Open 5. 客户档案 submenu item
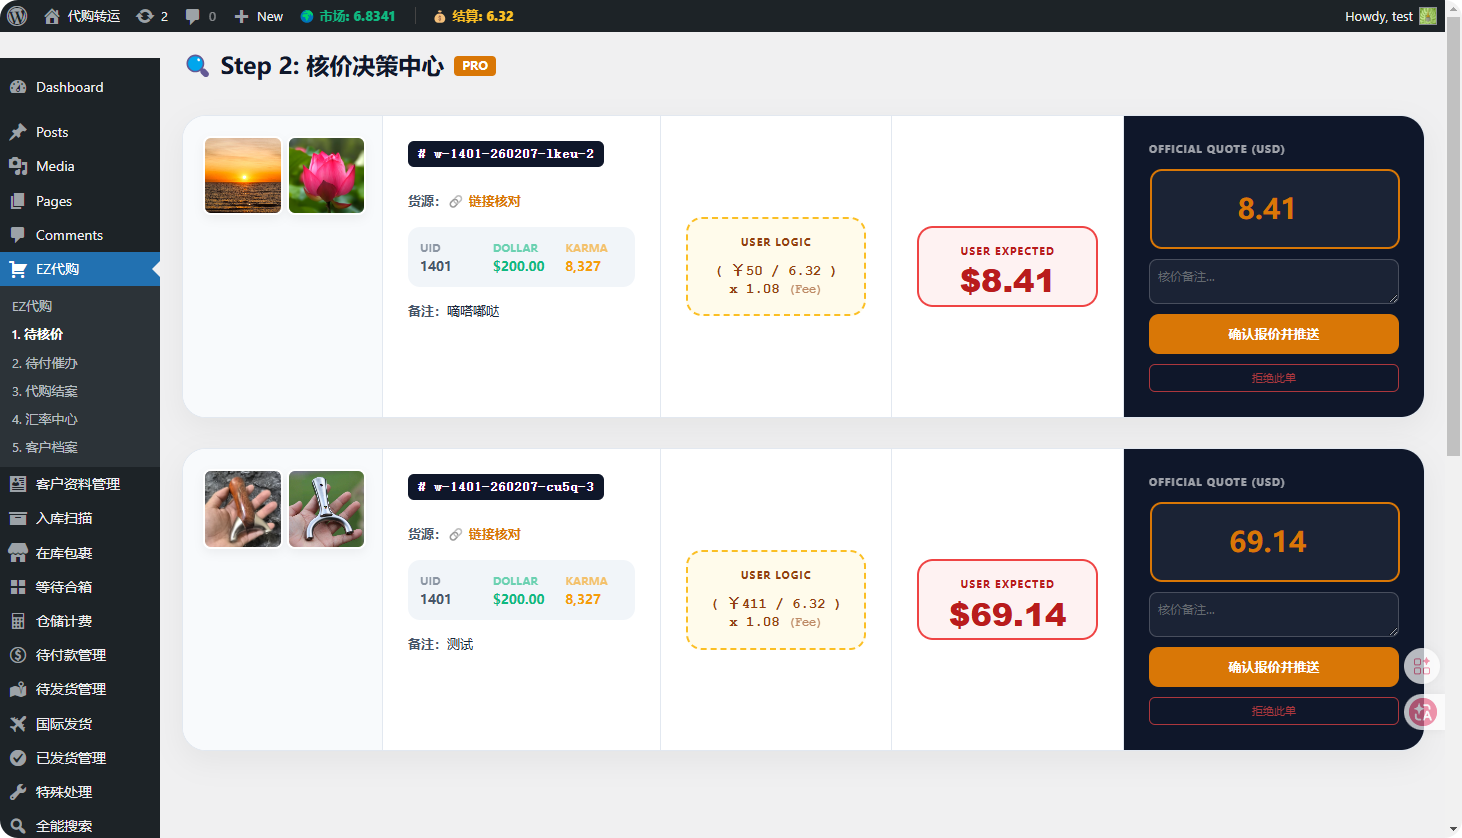 coord(44,447)
